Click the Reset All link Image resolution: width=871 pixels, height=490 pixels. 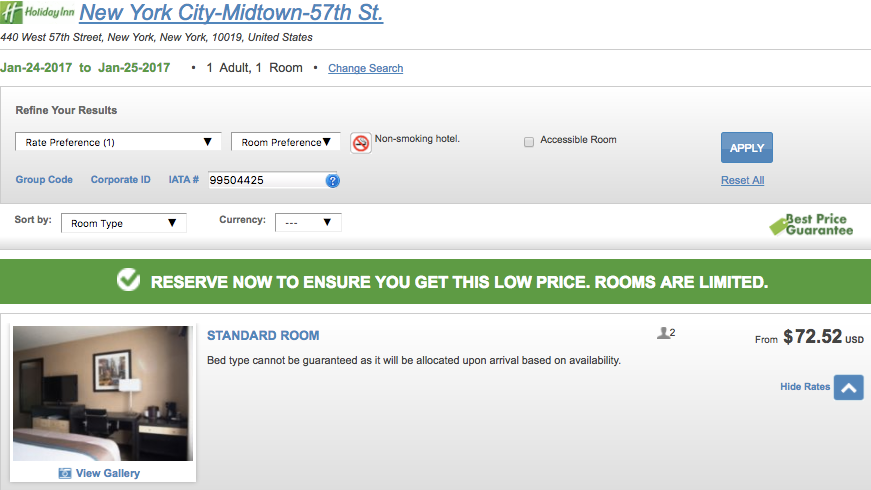coord(743,181)
